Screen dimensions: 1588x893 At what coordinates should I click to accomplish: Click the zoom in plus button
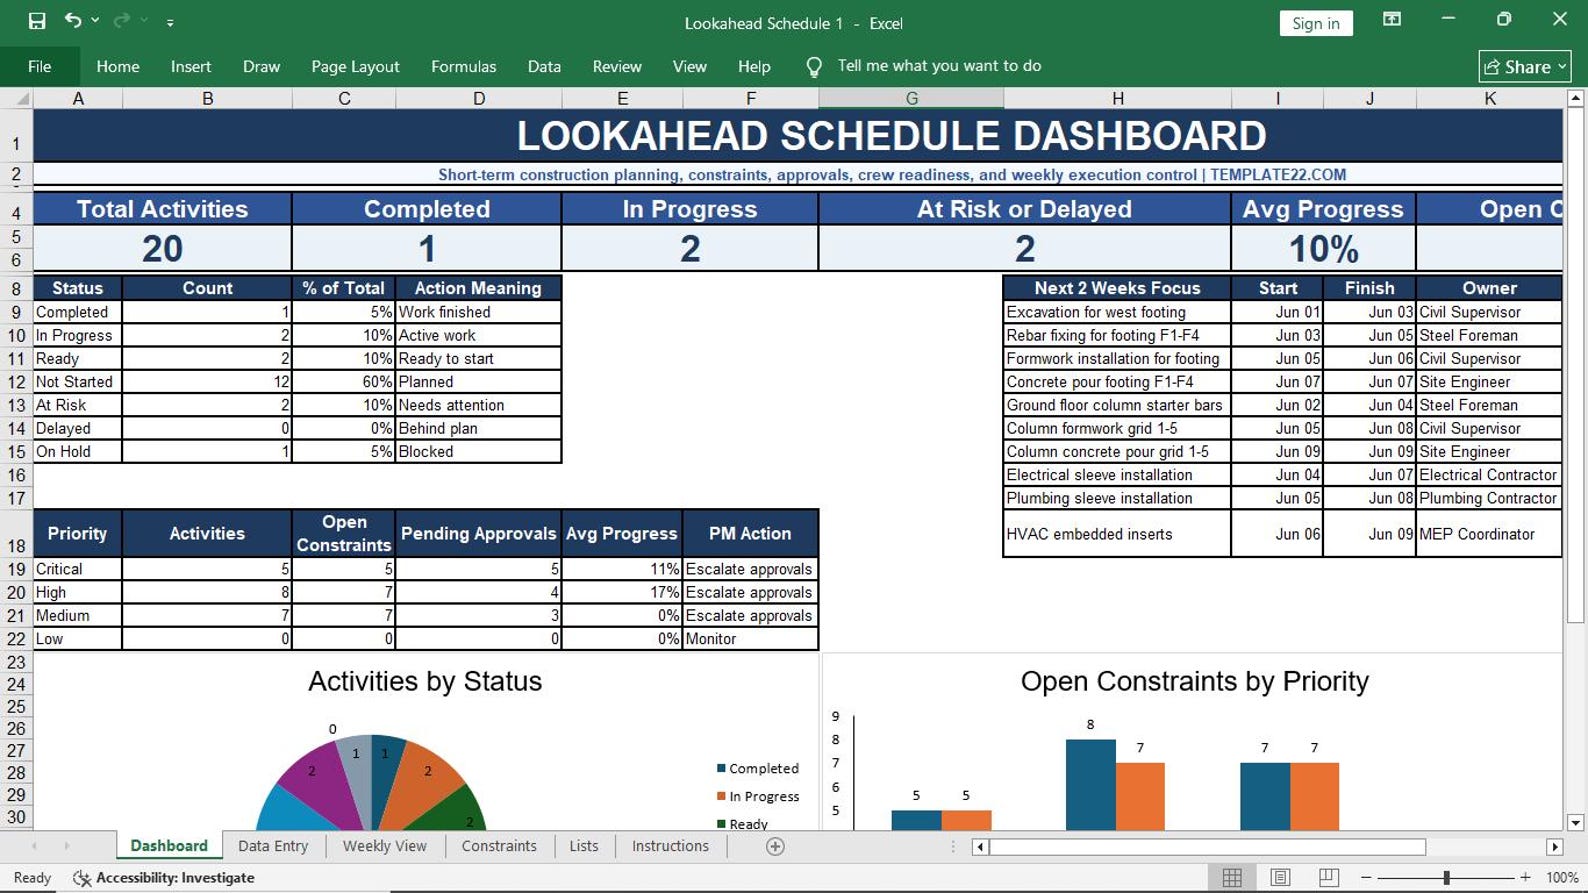[1525, 877]
